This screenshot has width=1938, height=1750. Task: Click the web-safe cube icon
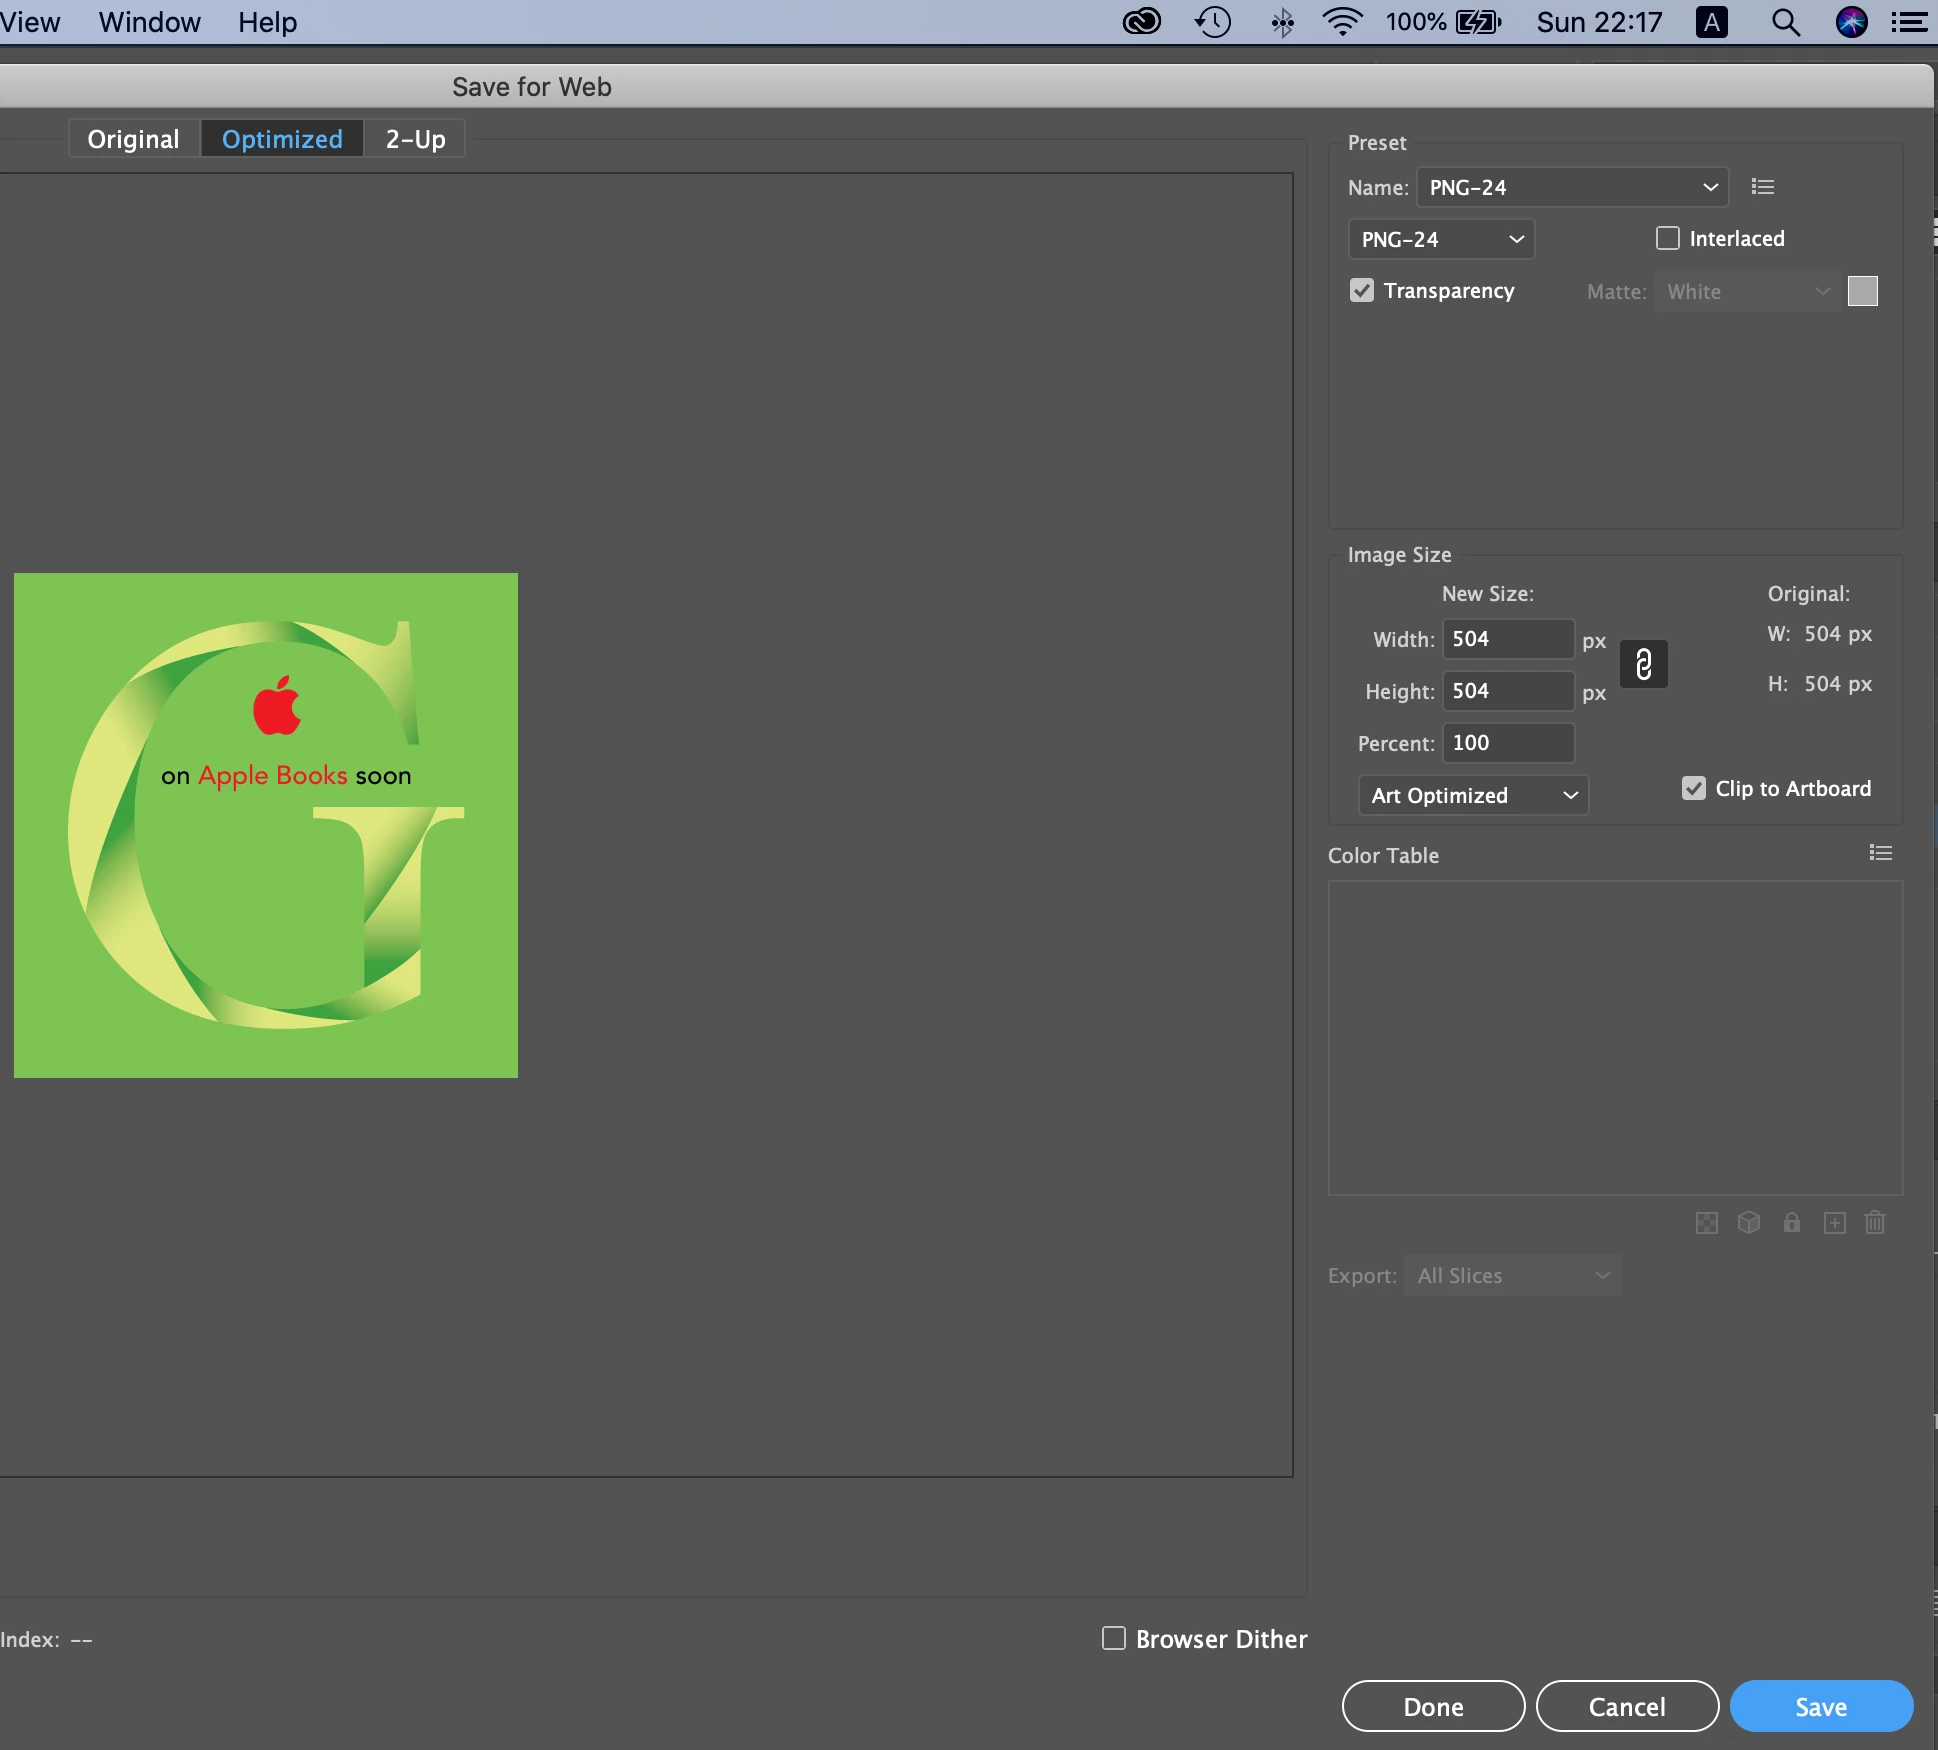tap(1749, 1223)
